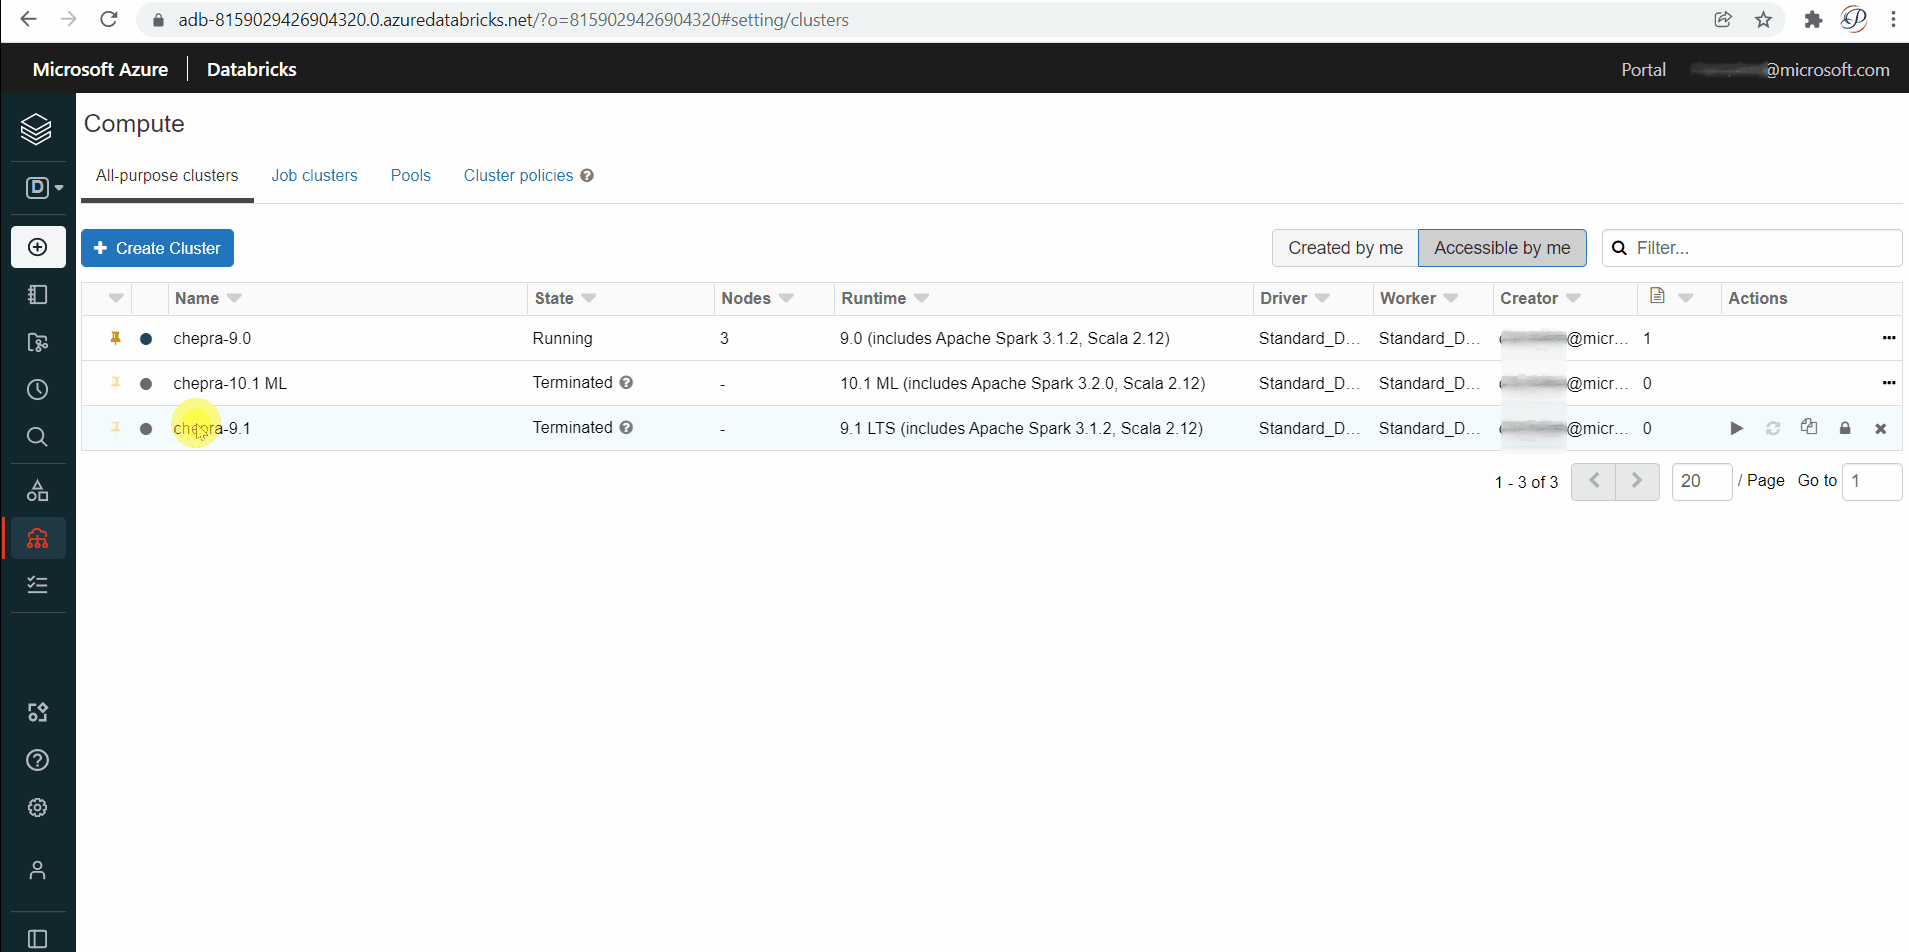Go to the next page of clusters
The width and height of the screenshot is (1909, 952).
[1637, 481]
